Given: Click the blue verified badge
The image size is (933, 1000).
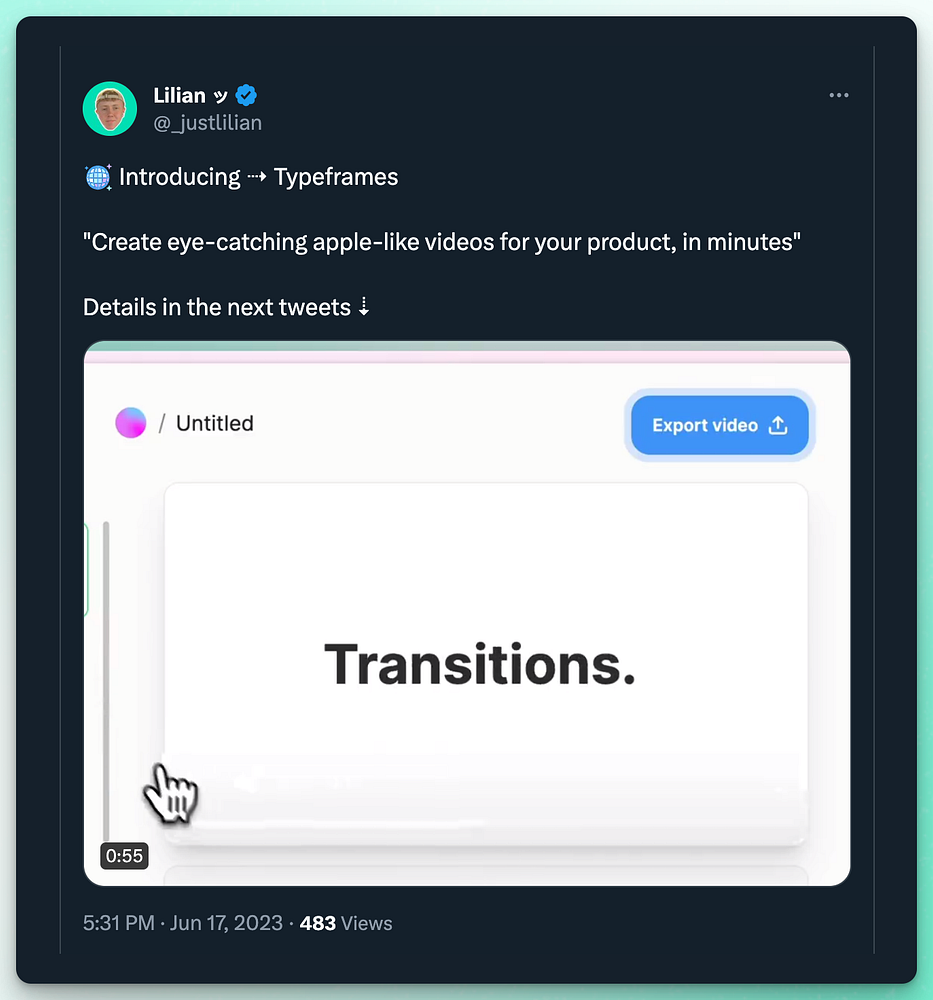Looking at the screenshot, I should [x=246, y=96].
